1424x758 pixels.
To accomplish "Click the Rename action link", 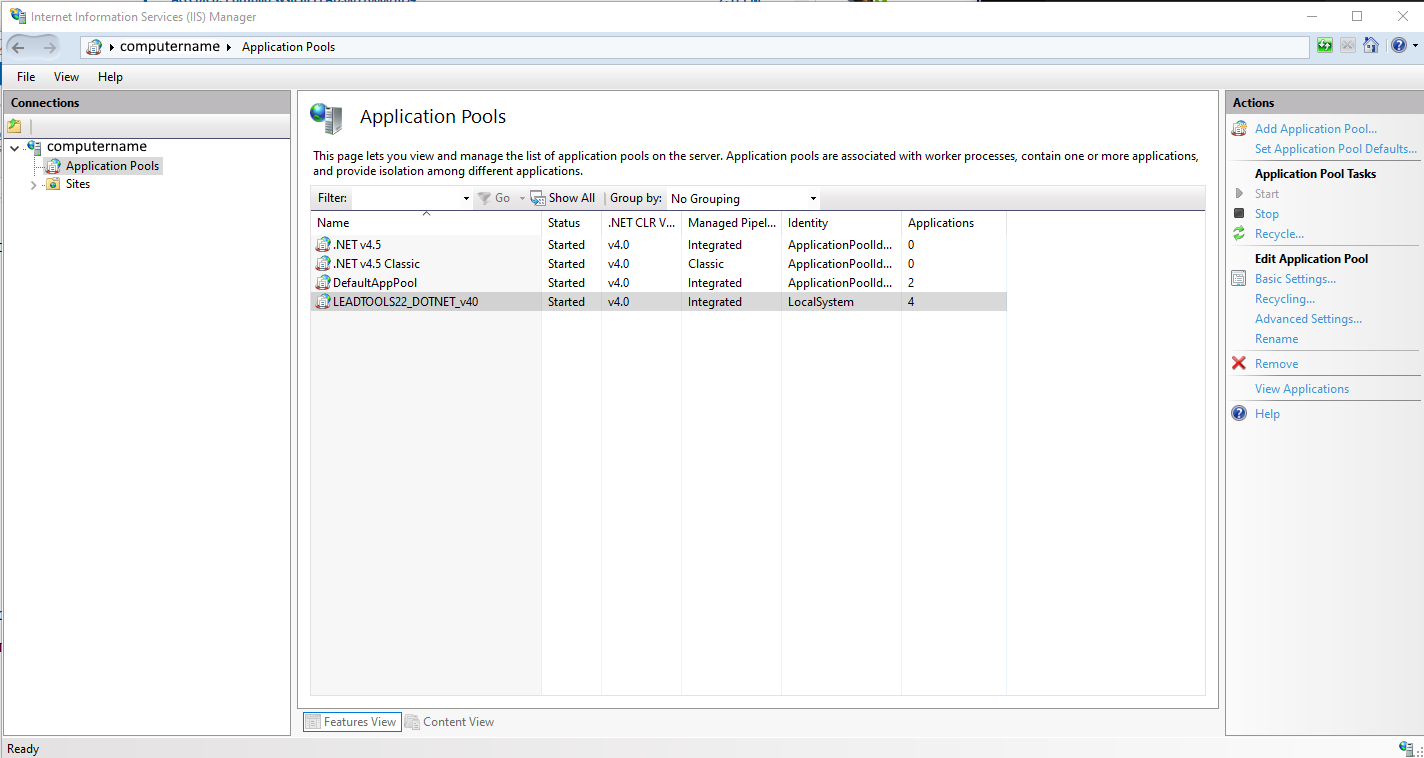I will tap(1277, 339).
